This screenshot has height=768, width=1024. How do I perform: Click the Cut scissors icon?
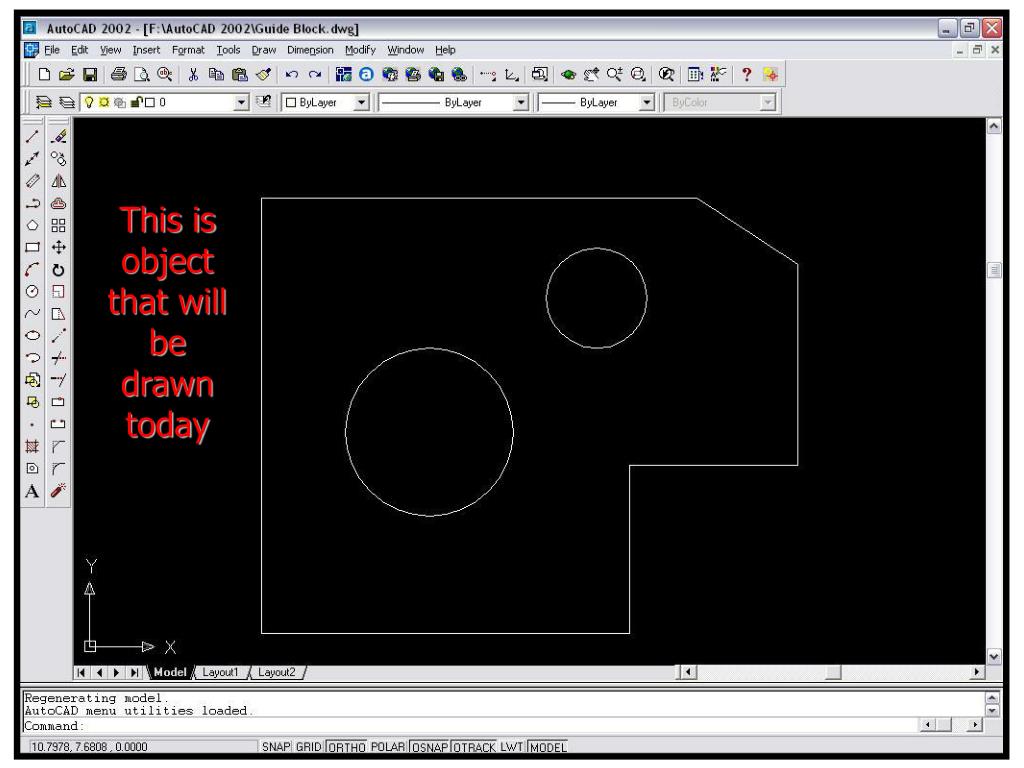pyautogui.click(x=193, y=74)
